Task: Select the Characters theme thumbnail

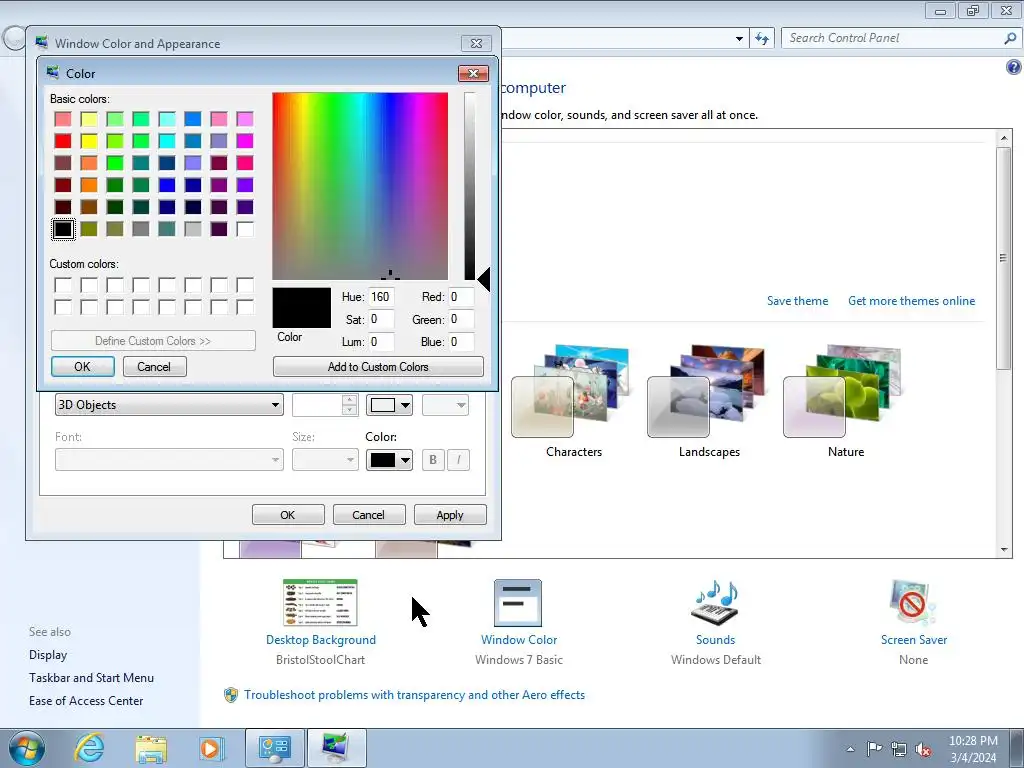Action: pos(572,391)
